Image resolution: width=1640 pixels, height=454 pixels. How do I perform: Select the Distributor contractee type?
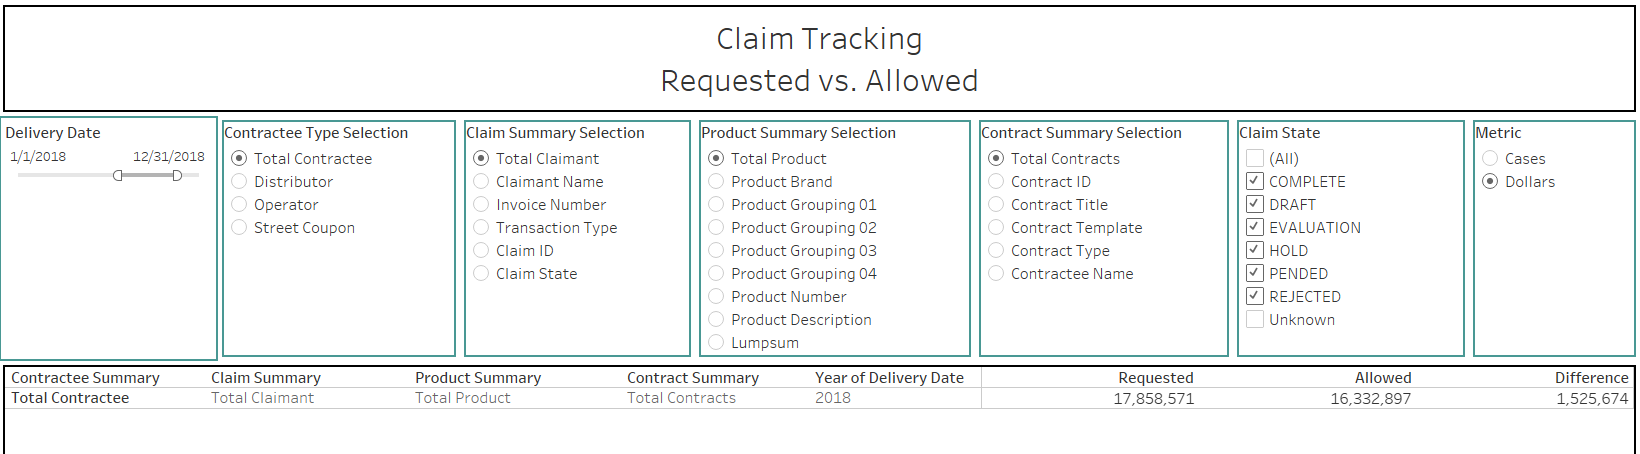[239, 182]
